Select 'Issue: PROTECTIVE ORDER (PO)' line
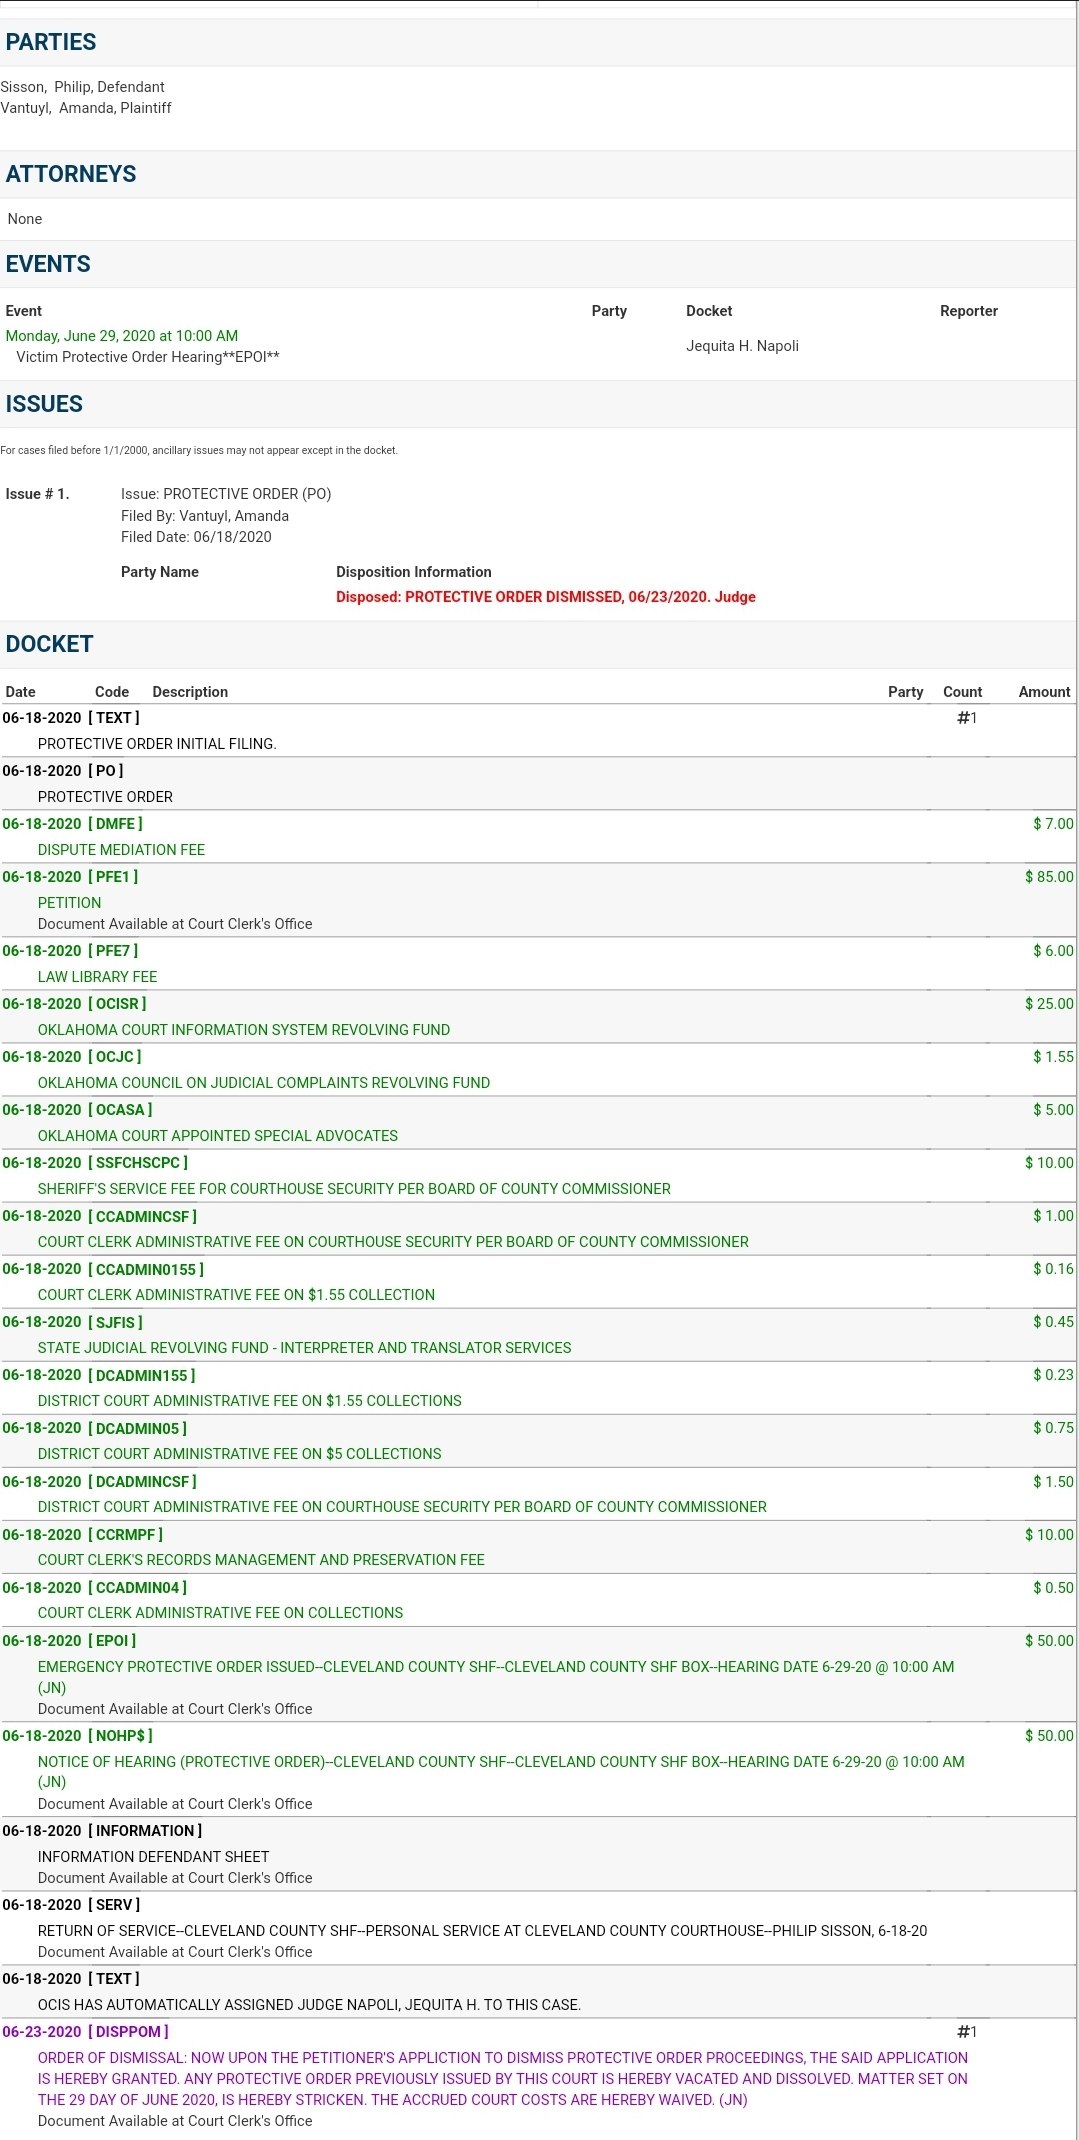The height and width of the screenshot is (2140, 1079). click(x=226, y=494)
